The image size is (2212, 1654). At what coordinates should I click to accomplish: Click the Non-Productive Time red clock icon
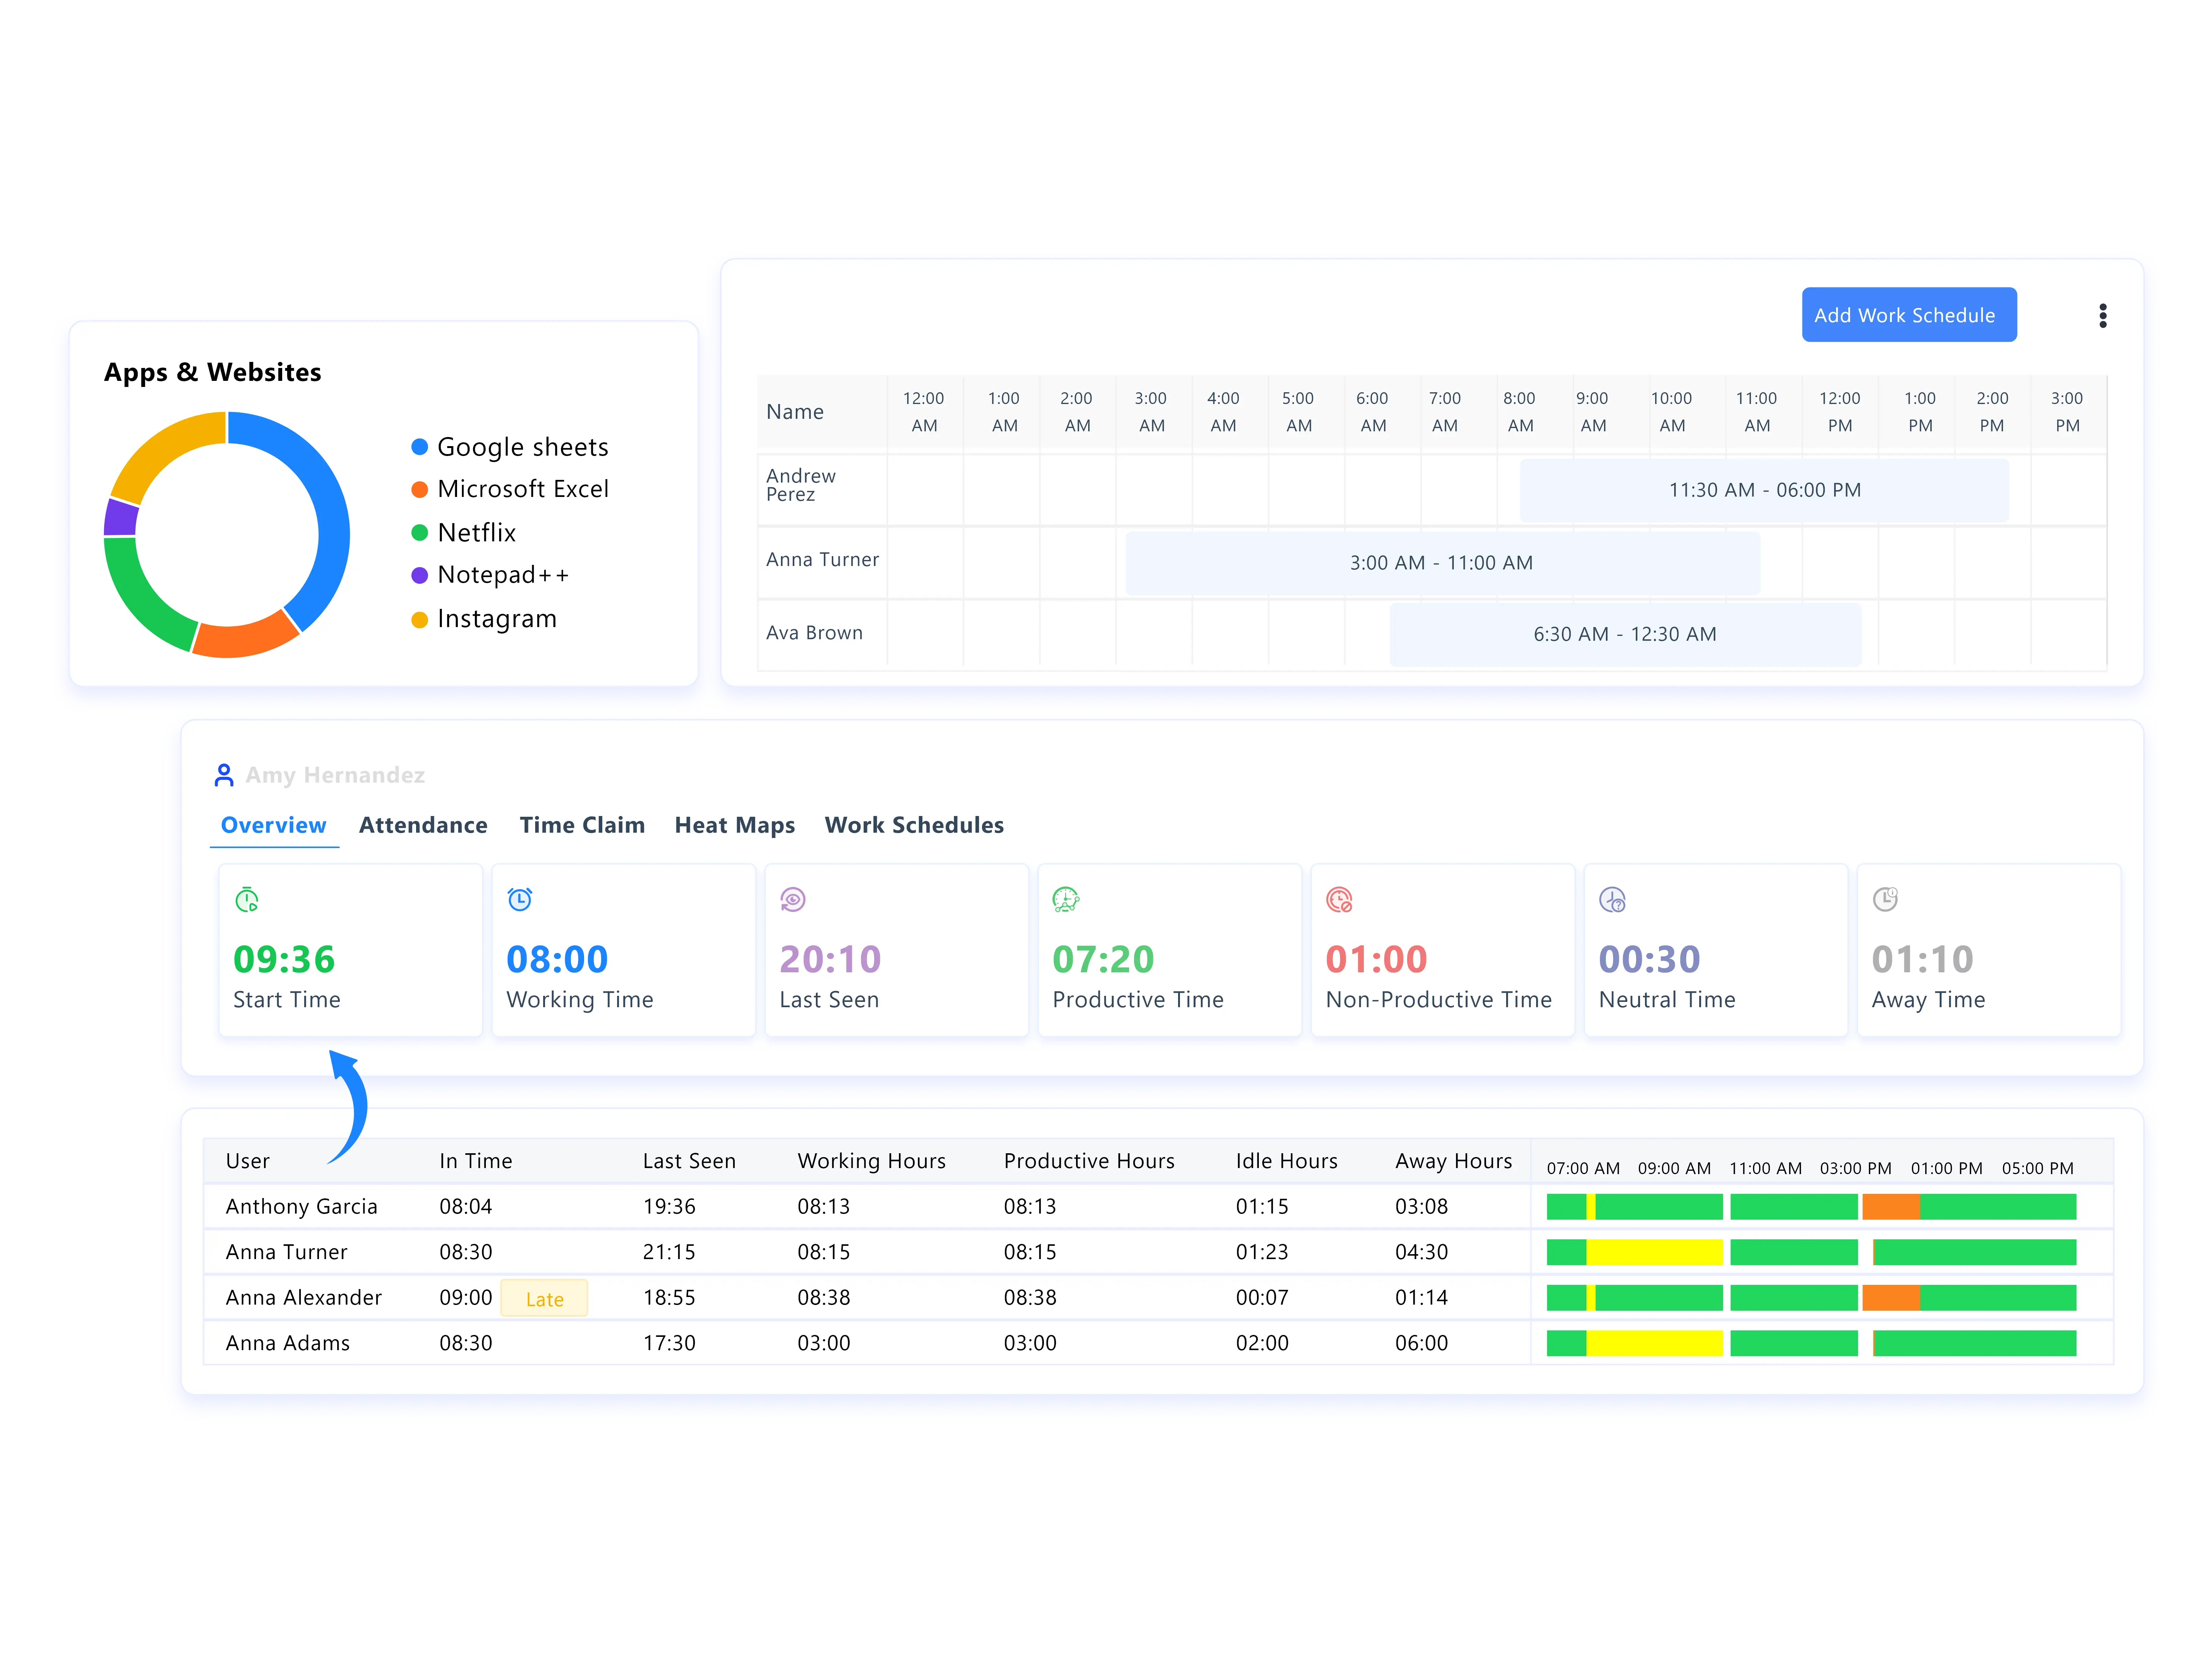point(1339,899)
